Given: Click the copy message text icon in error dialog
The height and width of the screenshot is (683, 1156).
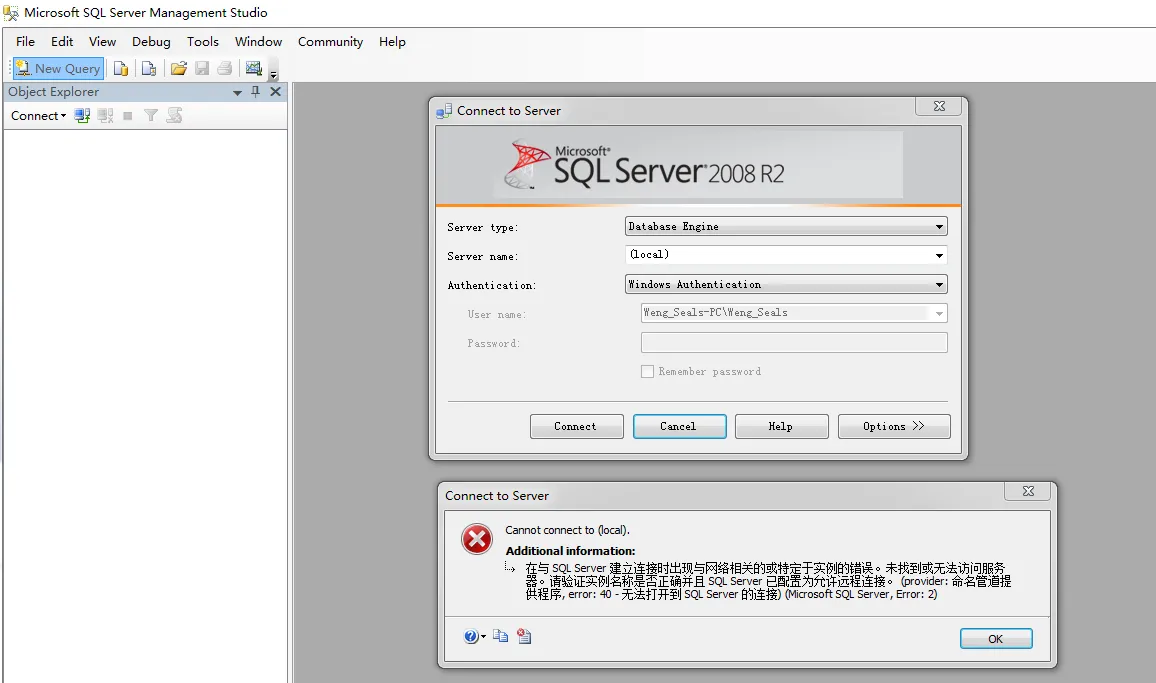Looking at the screenshot, I should 501,636.
